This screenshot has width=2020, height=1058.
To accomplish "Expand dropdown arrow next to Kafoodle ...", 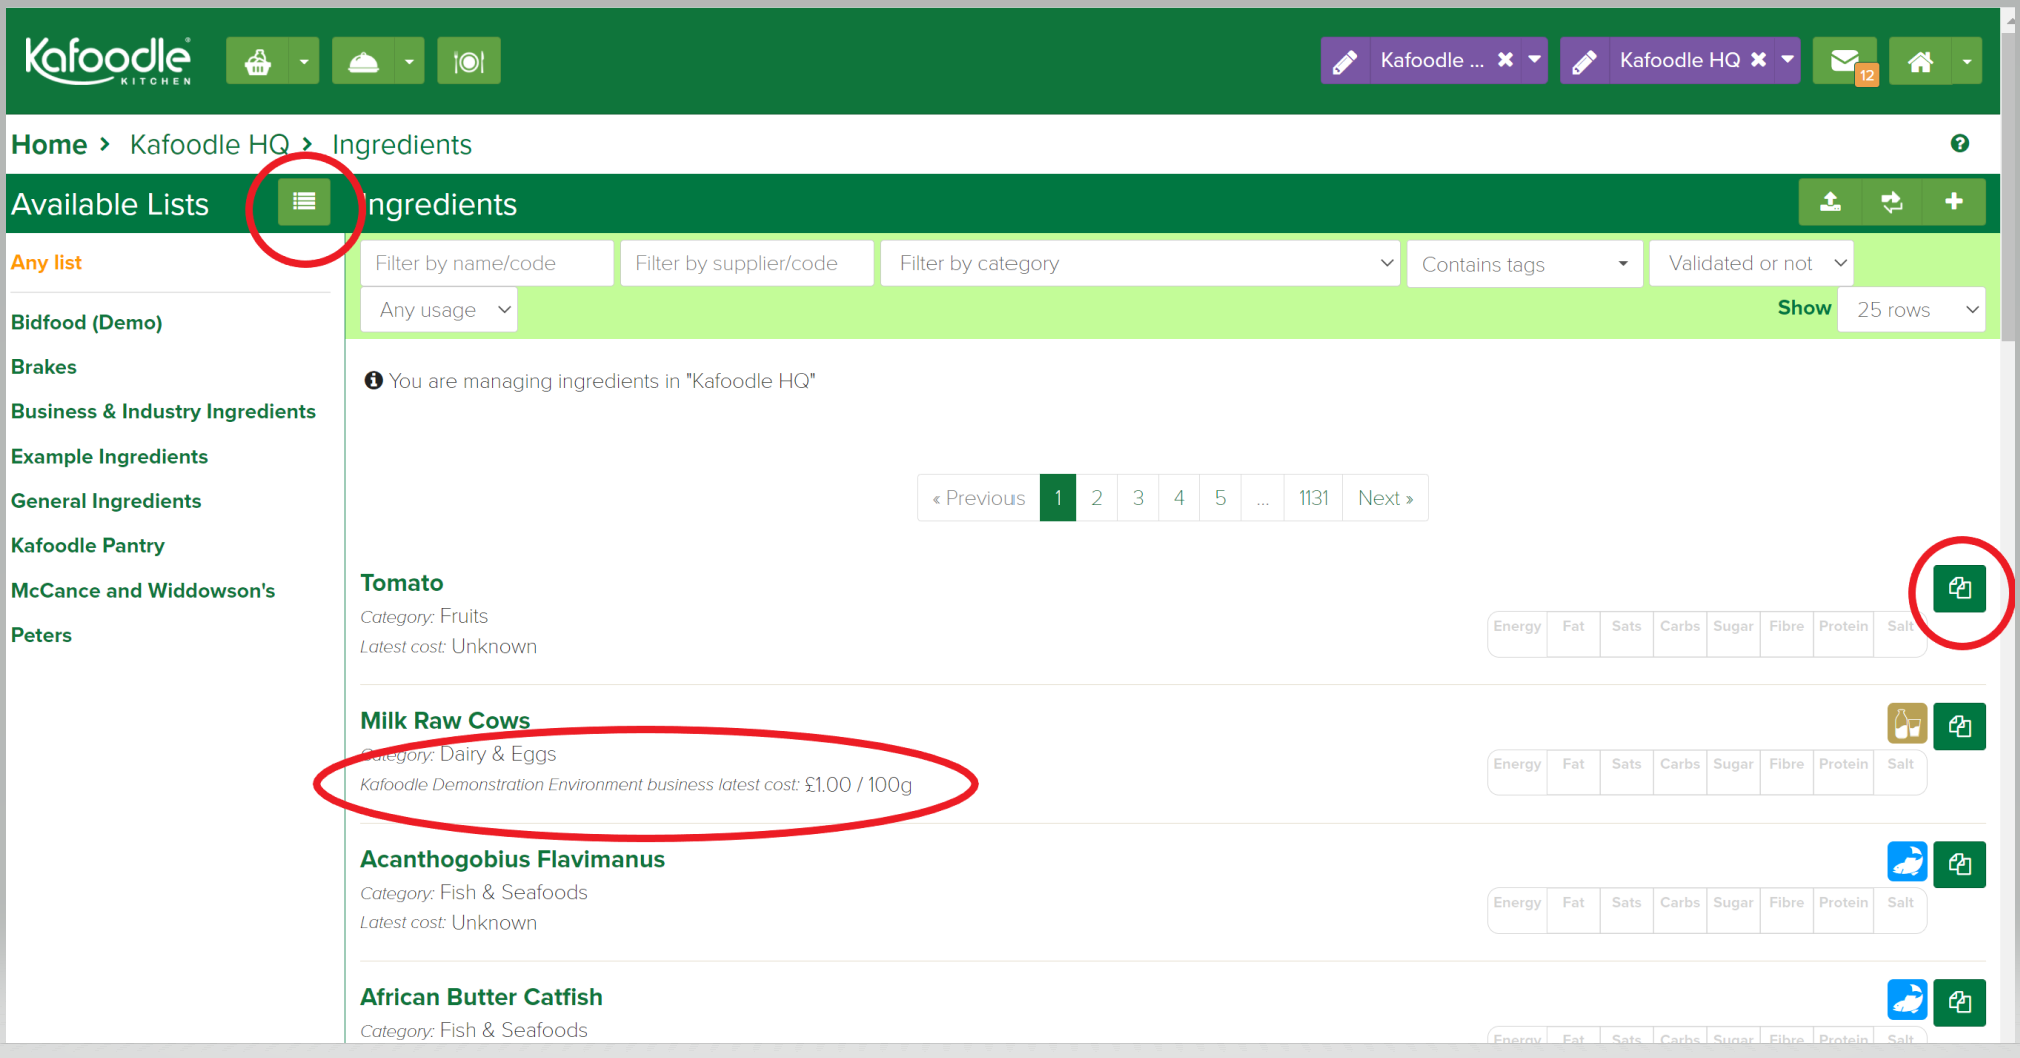I will 1534,60.
